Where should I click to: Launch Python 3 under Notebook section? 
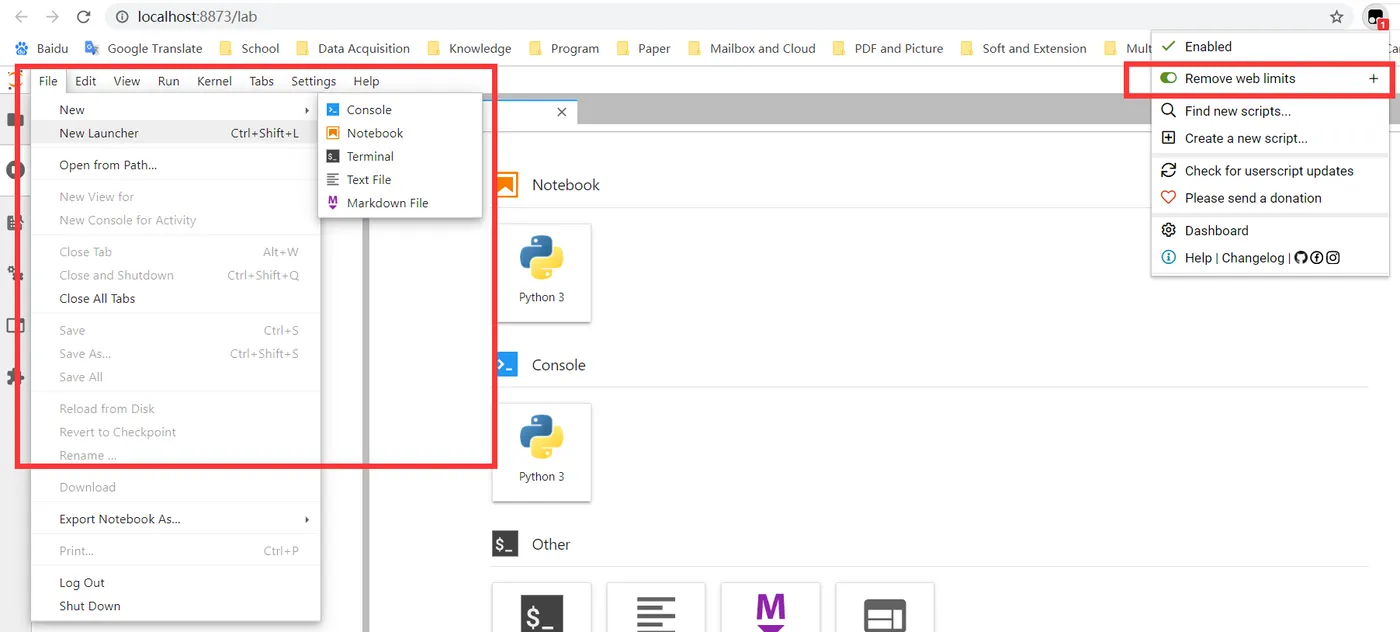click(541, 272)
